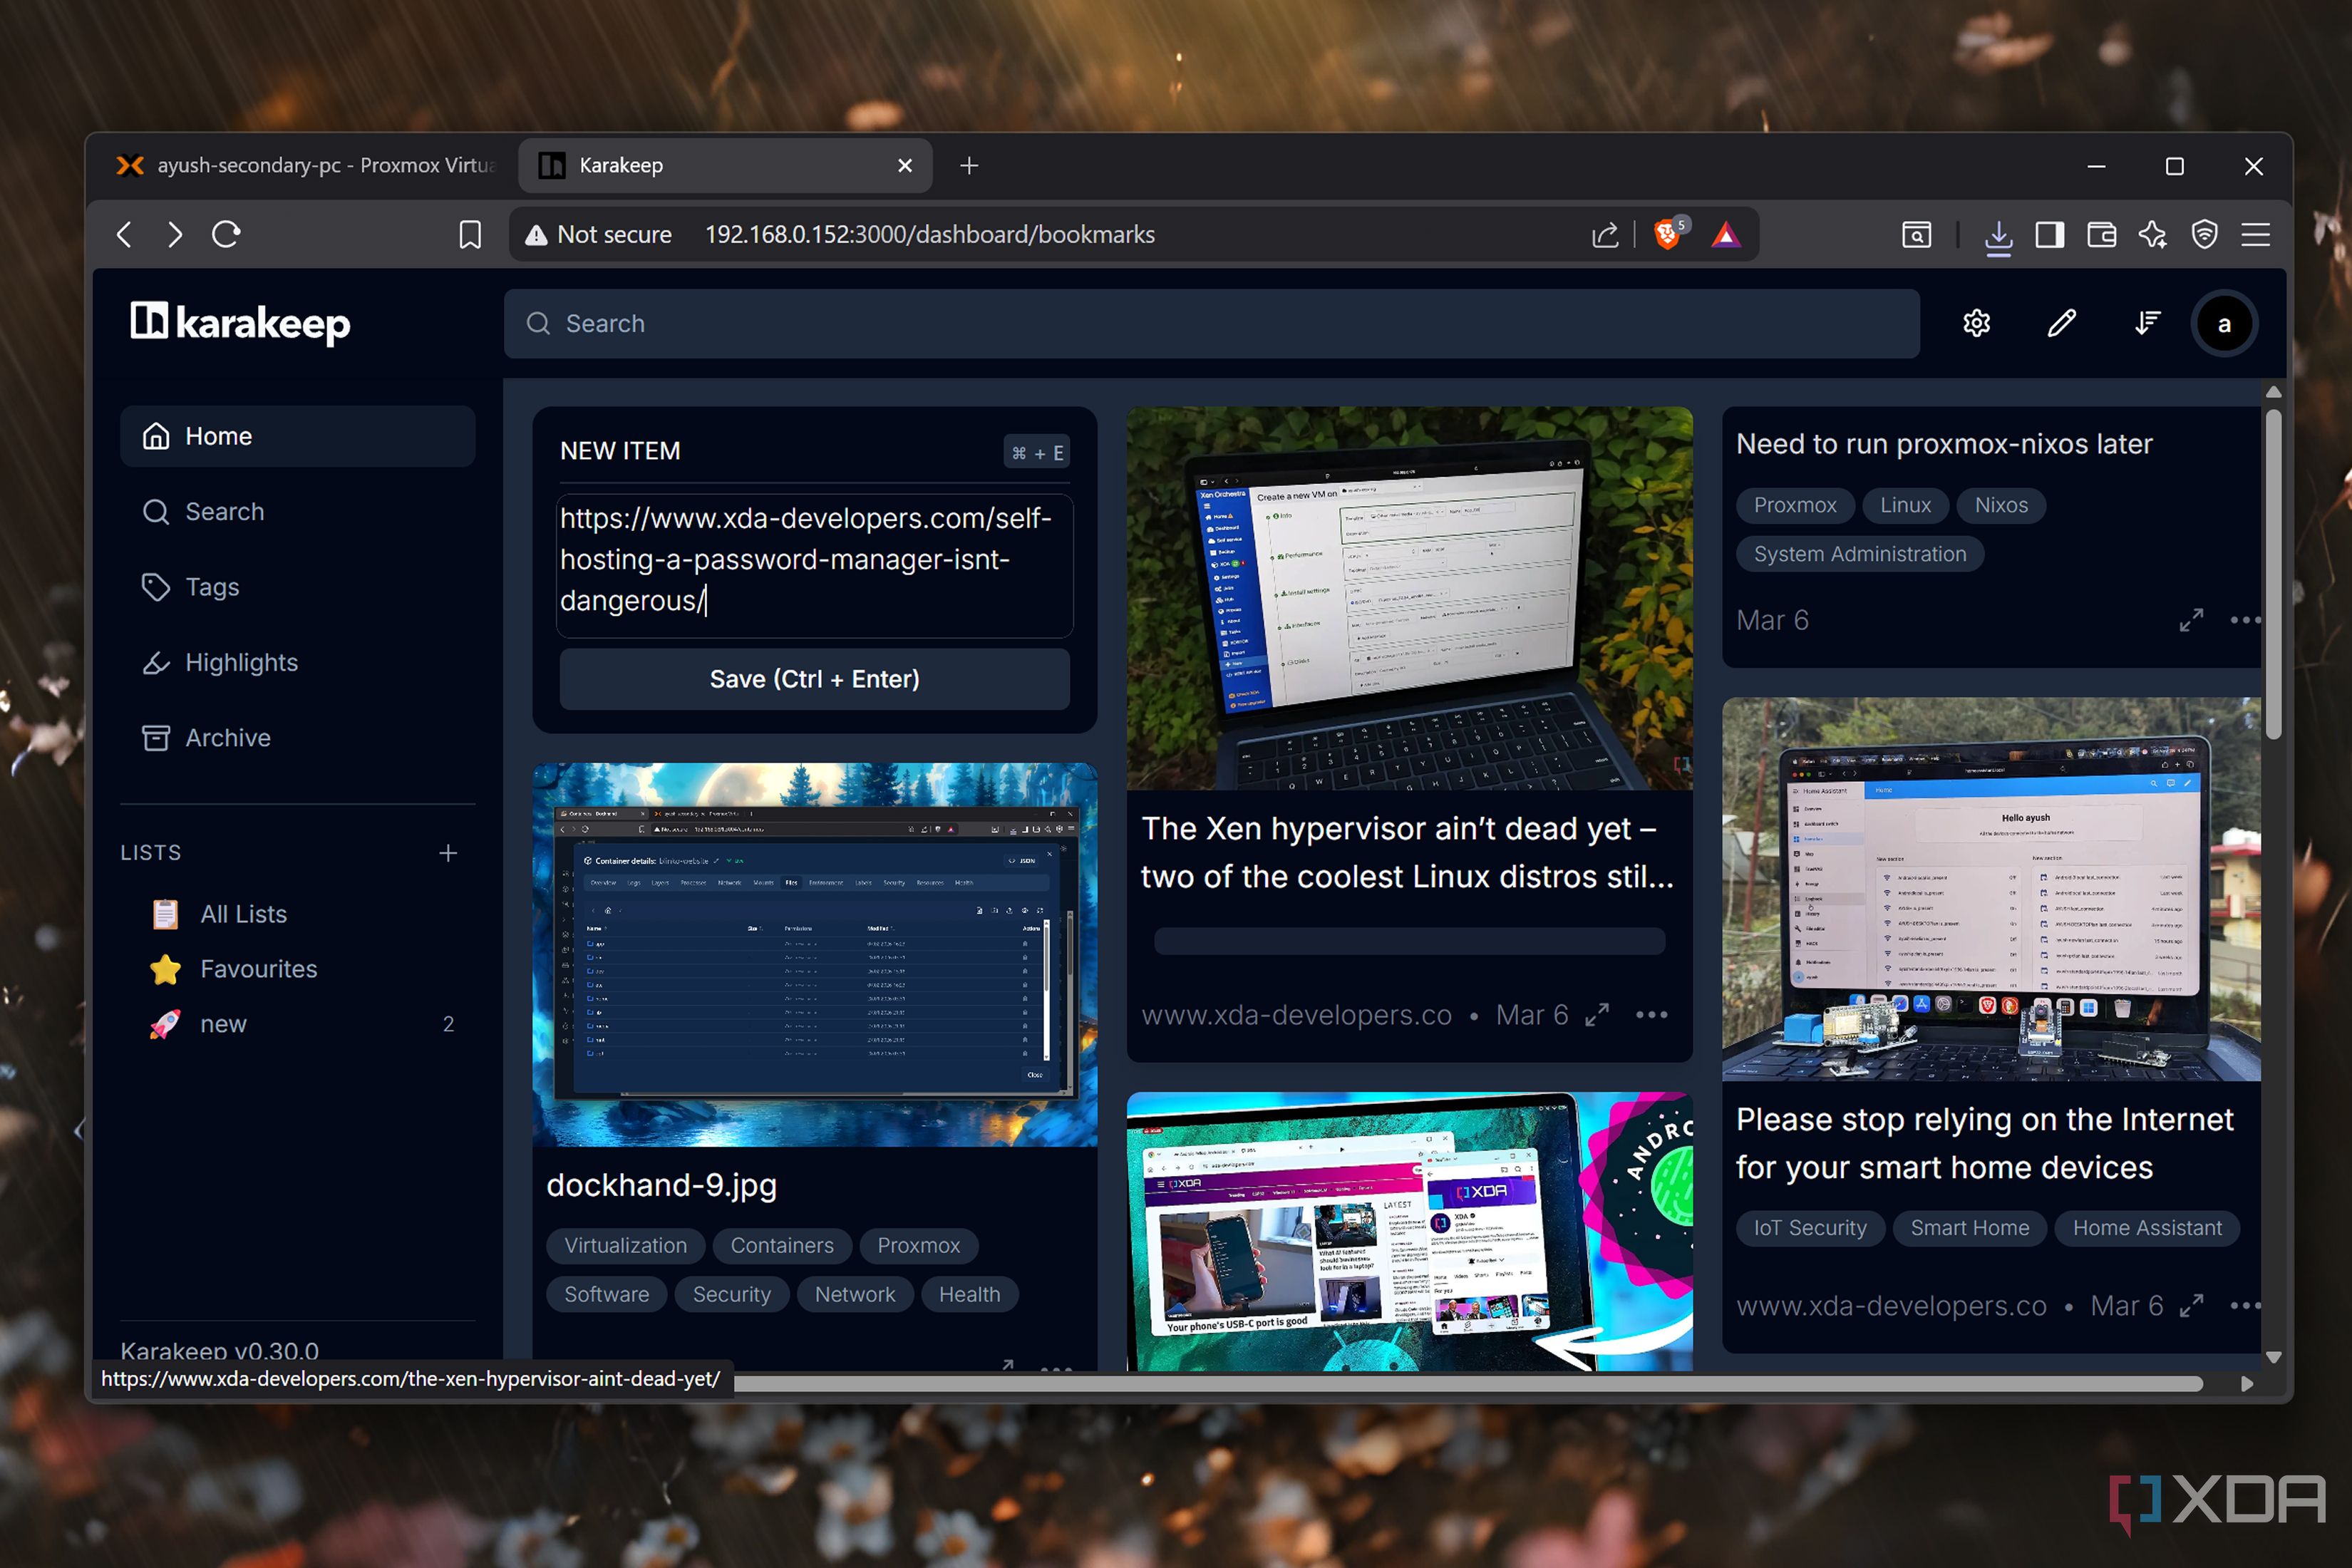Open Highlights in the sidebar
Image resolution: width=2352 pixels, height=1568 pixels.
(x=297, y=662)
